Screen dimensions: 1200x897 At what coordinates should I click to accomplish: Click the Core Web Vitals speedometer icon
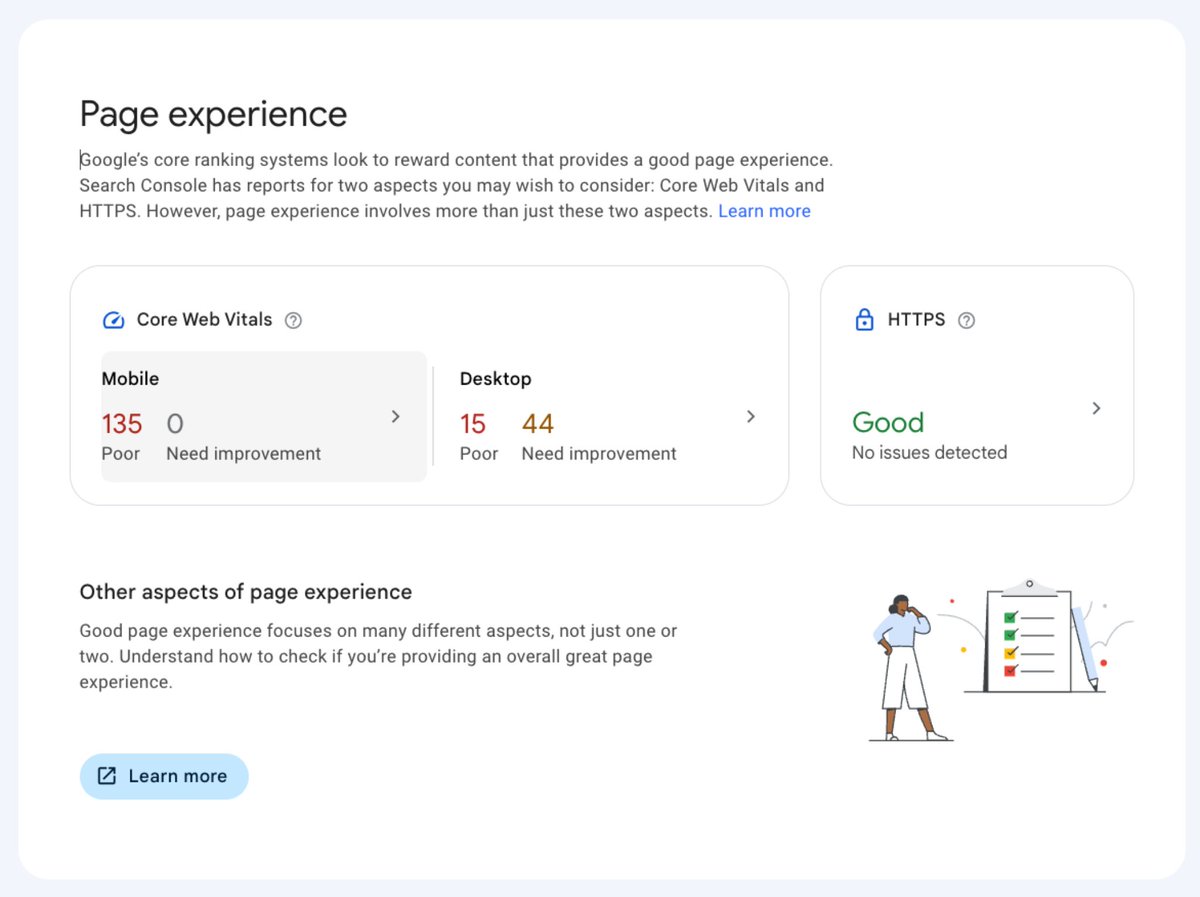click(113, 319)
